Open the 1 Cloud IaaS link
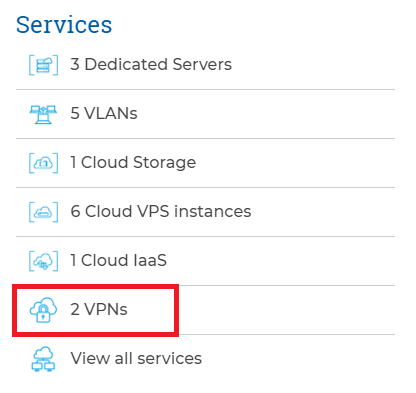 point(118,260)
